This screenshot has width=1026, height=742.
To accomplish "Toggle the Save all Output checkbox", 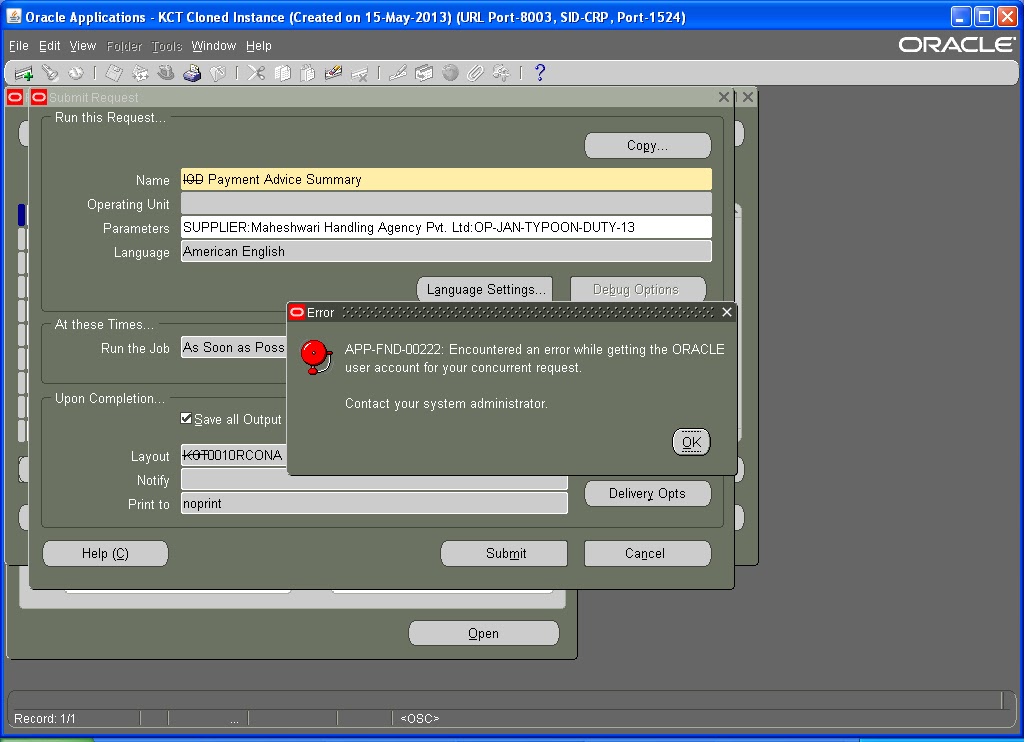I will (x=186, y=418).
